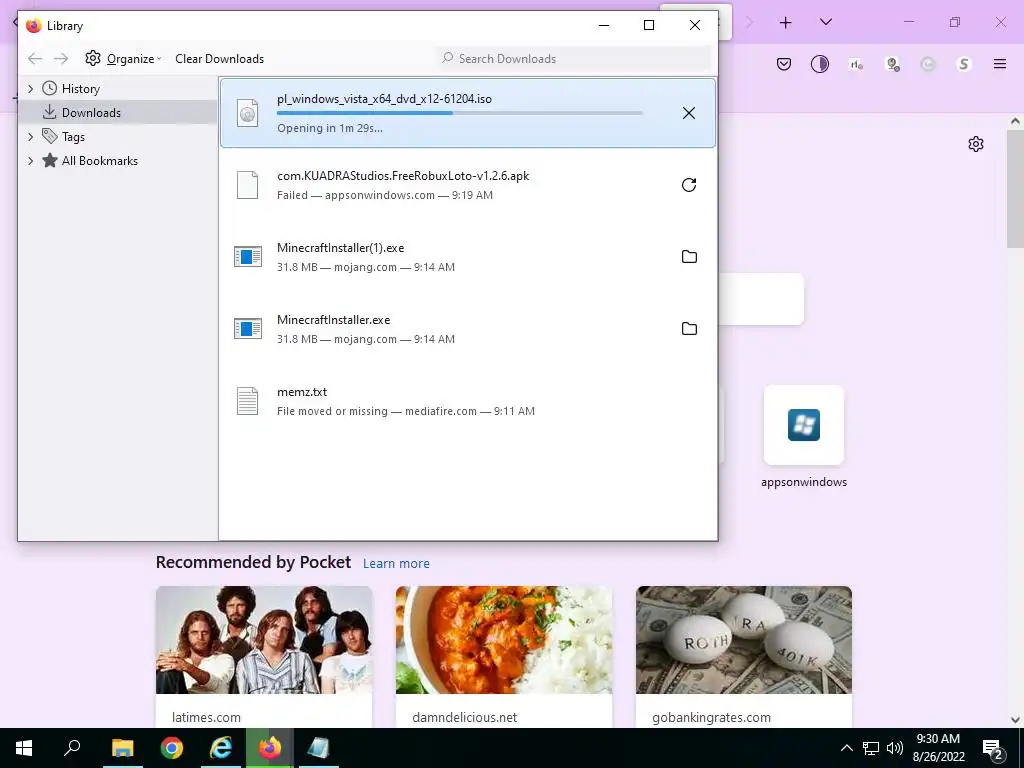The image size is (1024, 768).
Task: Select com.KUADRAStudios.FreeRobuxLoto-v1.2.6.apk entry
Action: coord(468,185)
